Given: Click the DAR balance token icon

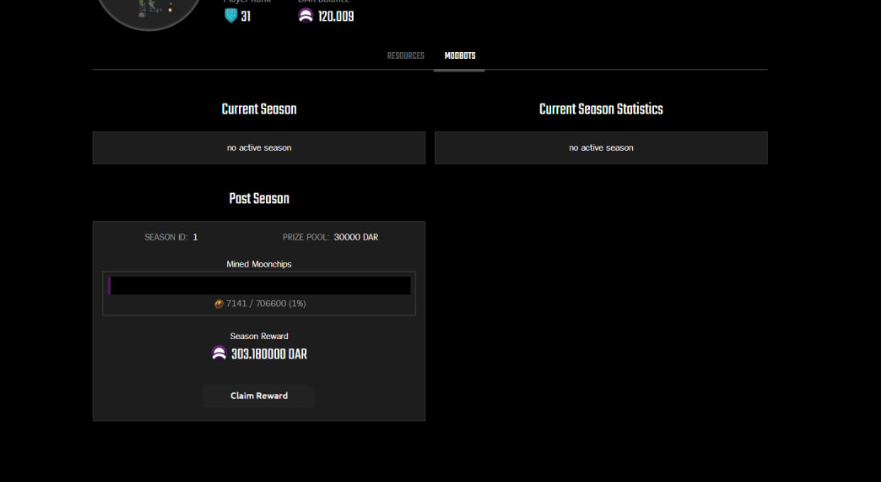Looking at the screenshot, I should (306, 16).
